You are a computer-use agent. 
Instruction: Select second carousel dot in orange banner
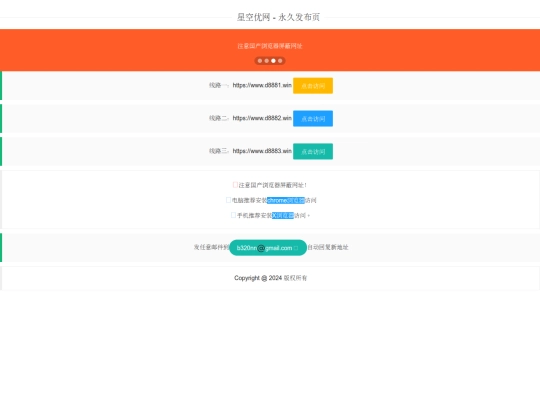click(267, 61)
